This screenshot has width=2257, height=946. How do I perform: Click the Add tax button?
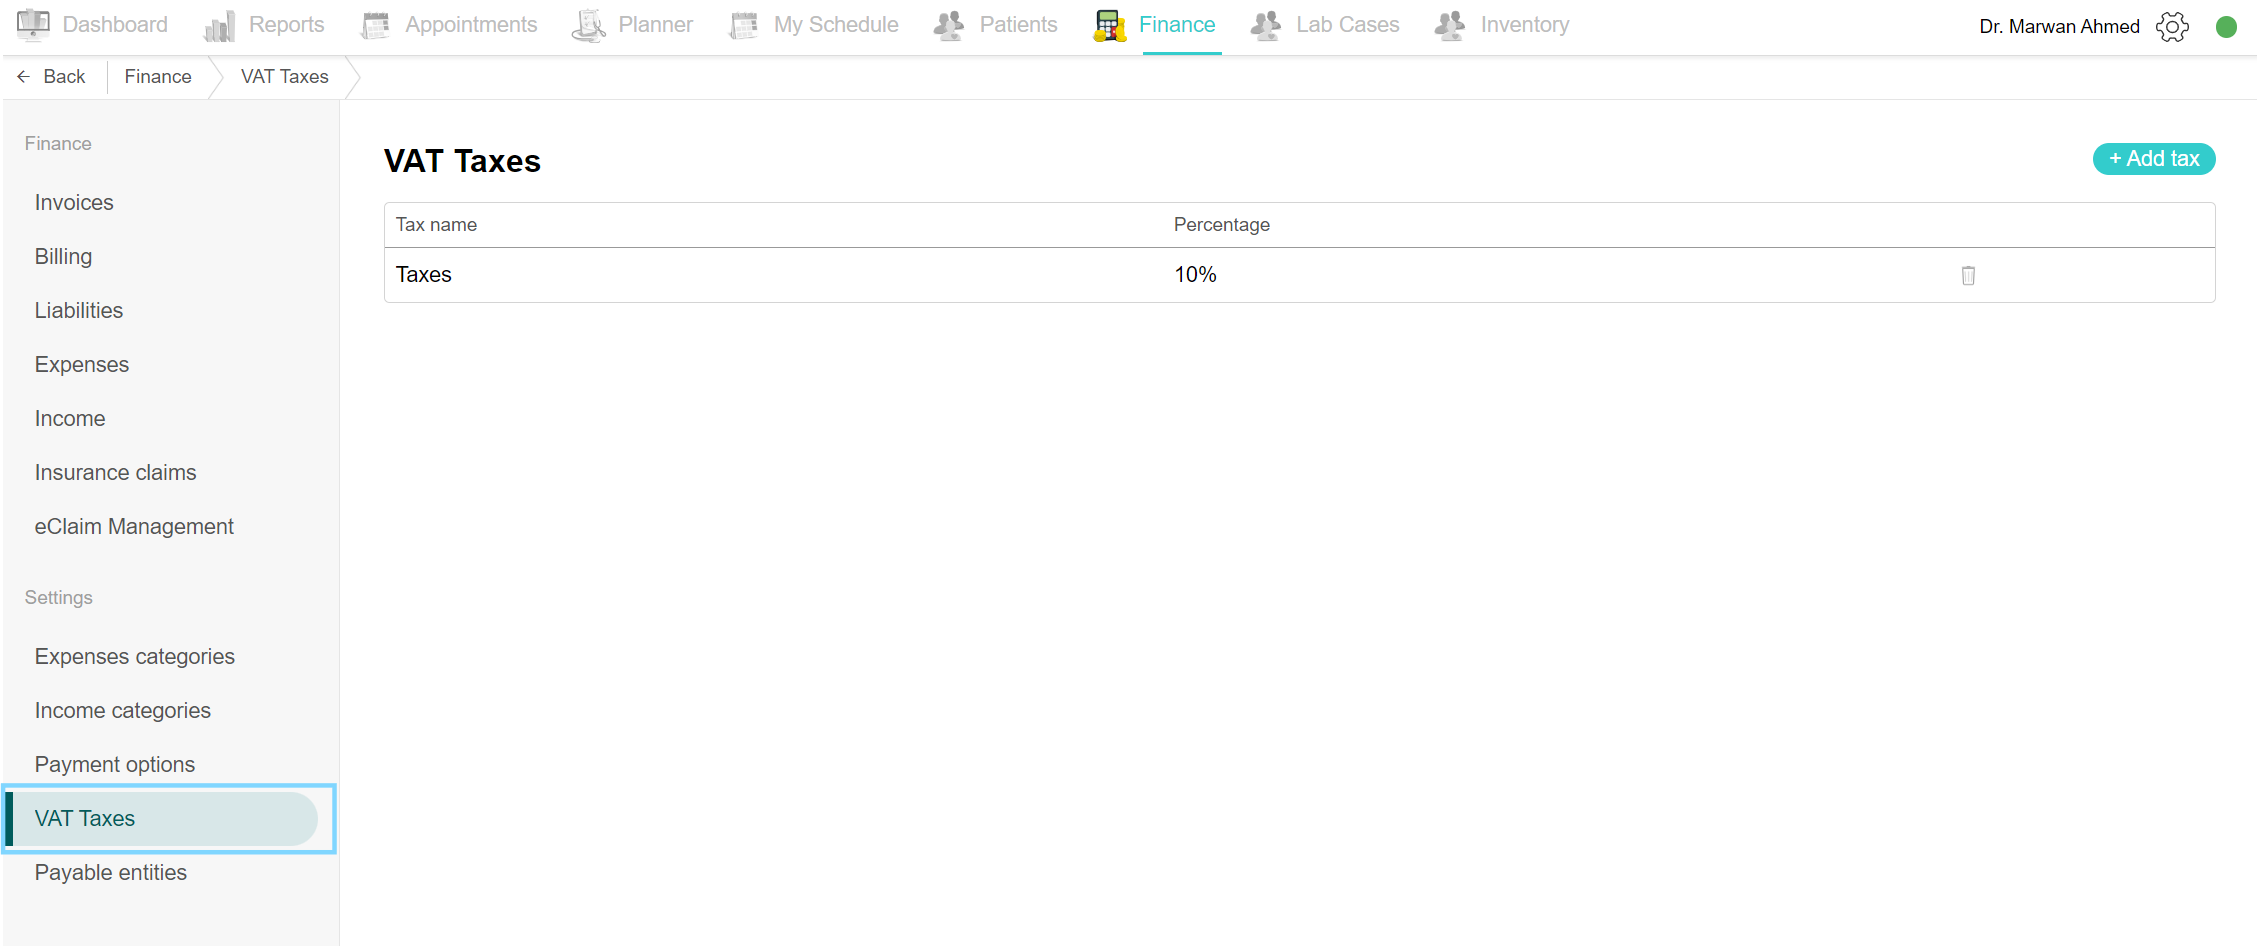tap(2153, 159)
